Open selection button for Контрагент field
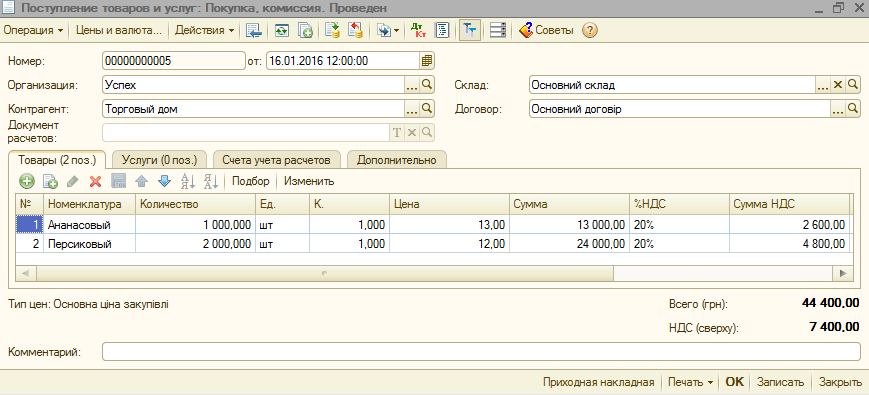This screenshot has height=395, width=869. (x=412, y=109)
